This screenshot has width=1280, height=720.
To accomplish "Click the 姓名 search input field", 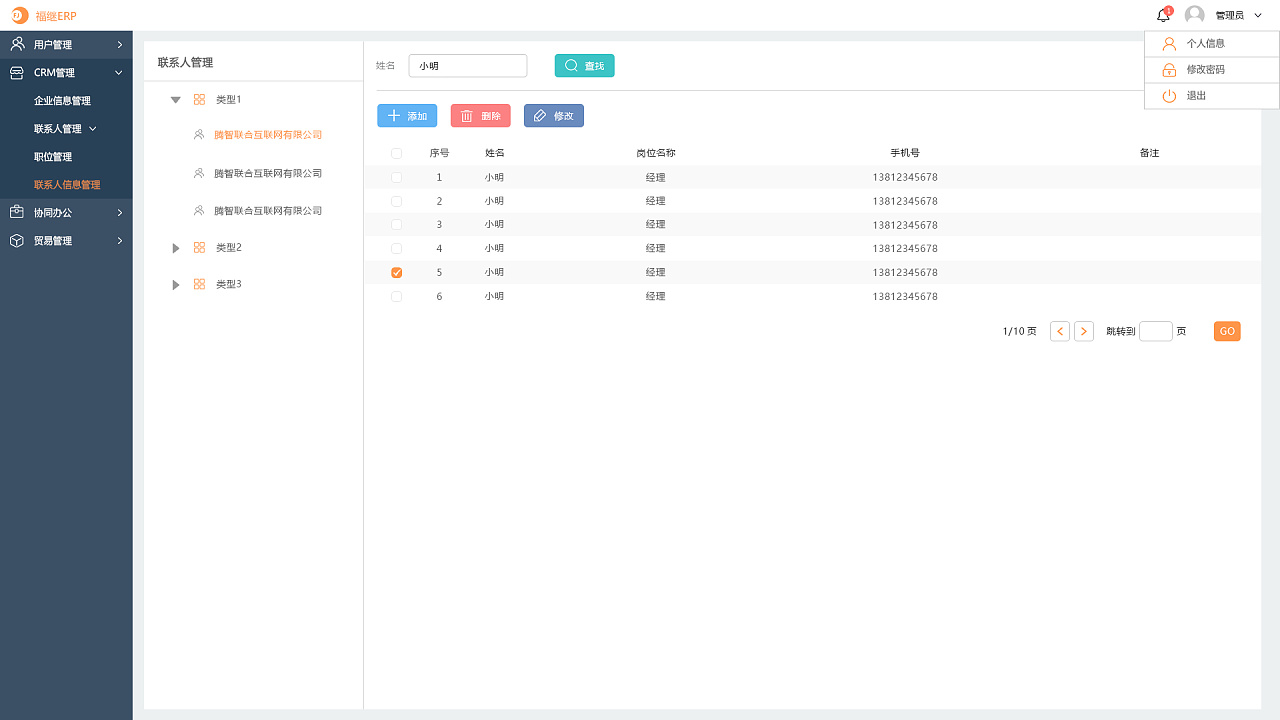I will (468, 65).
